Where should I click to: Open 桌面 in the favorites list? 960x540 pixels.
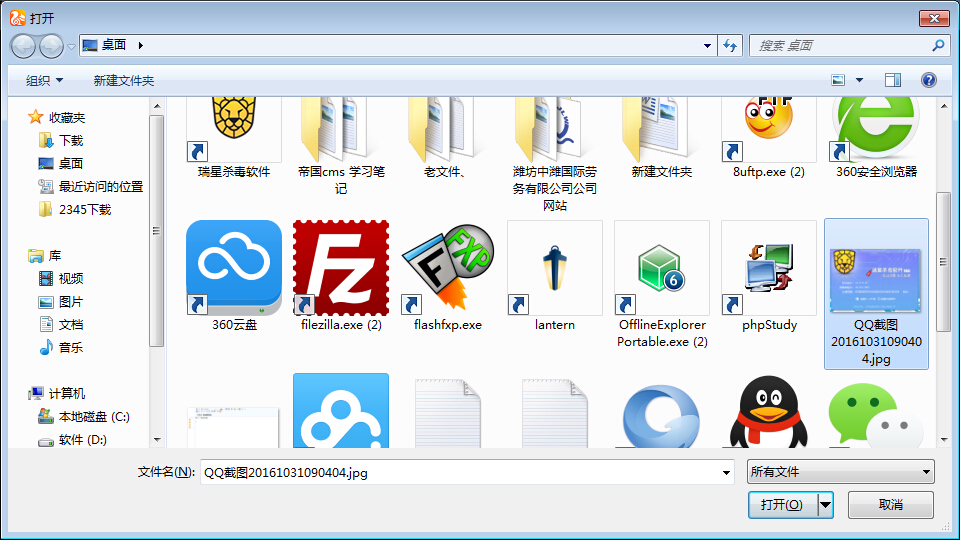coord(71,163)
